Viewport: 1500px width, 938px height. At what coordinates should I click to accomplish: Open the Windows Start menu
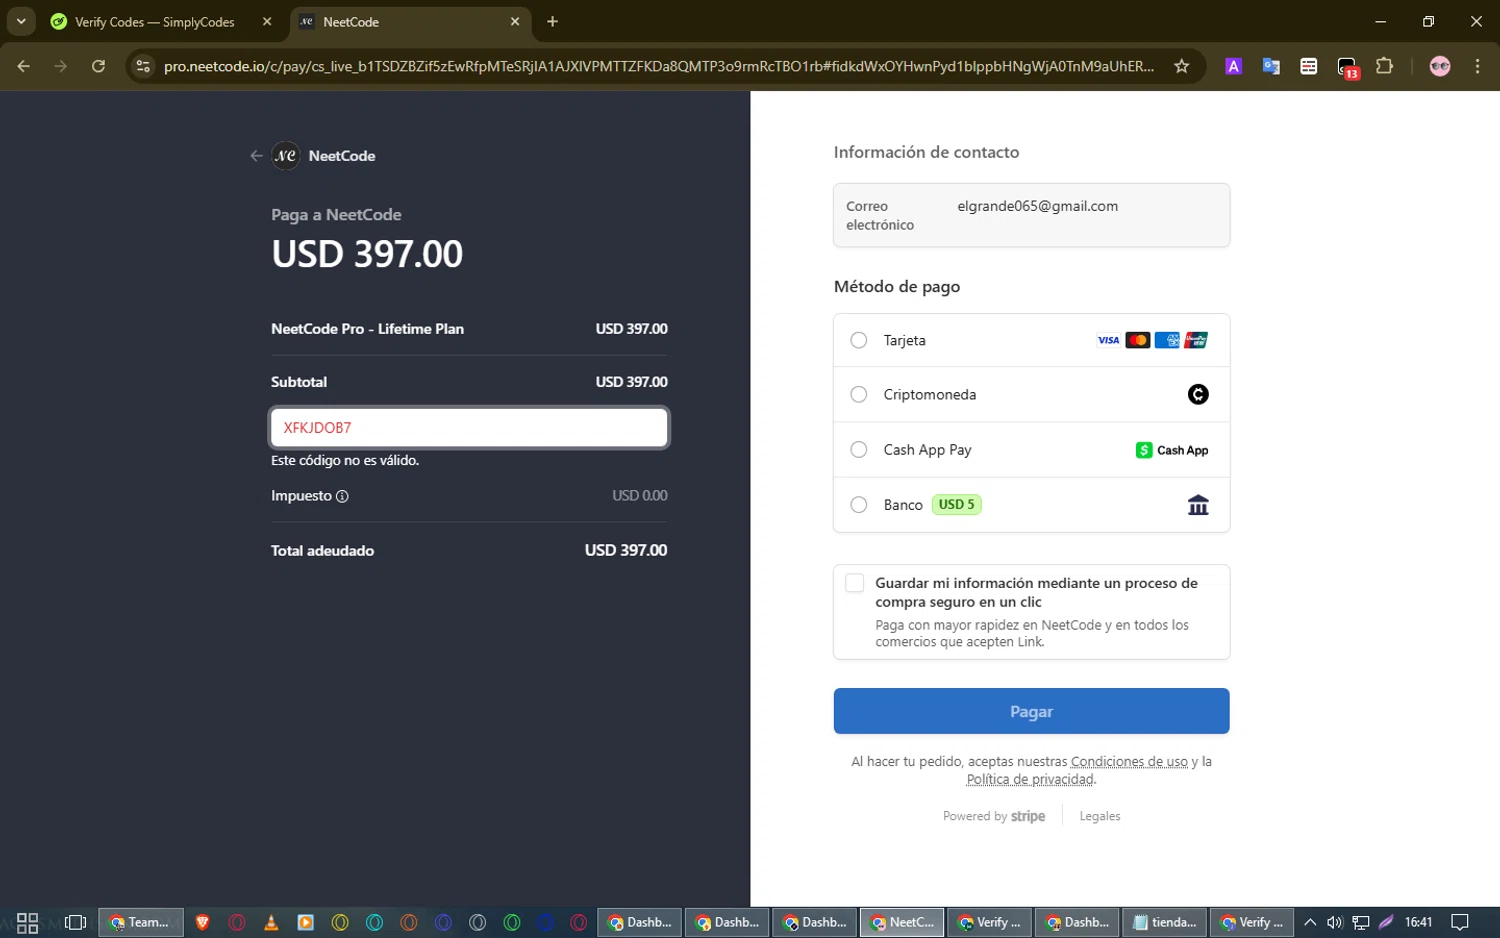point(27,922)
